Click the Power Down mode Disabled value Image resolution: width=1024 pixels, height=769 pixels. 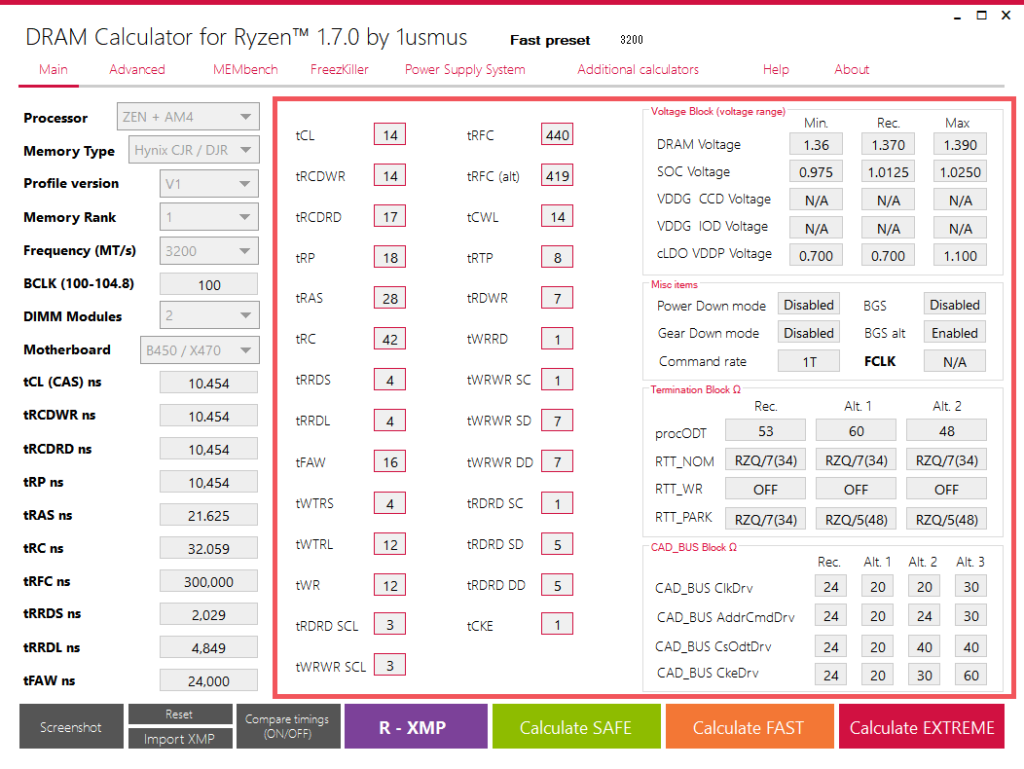[x=808, y=305]
